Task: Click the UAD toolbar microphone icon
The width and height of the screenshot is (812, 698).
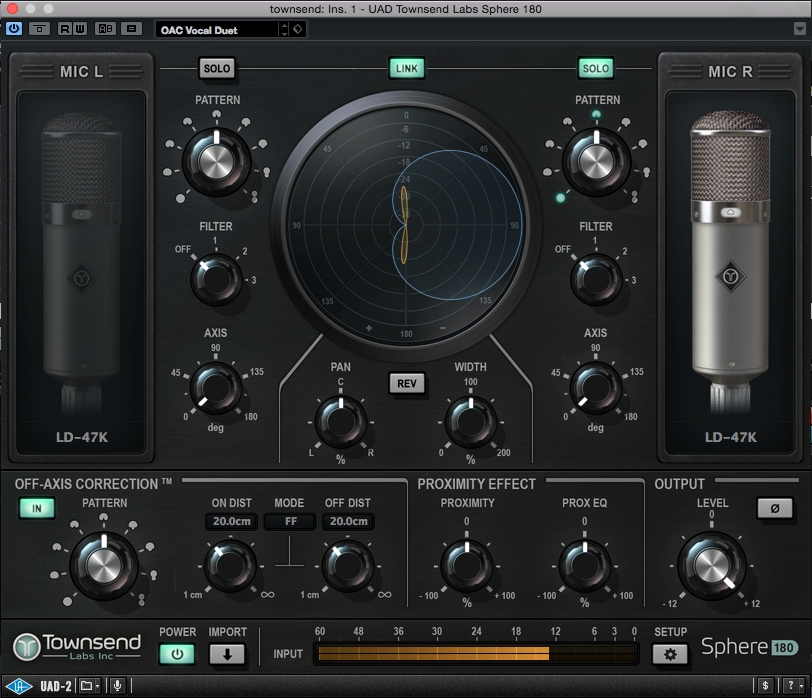Action: [118, 686]
